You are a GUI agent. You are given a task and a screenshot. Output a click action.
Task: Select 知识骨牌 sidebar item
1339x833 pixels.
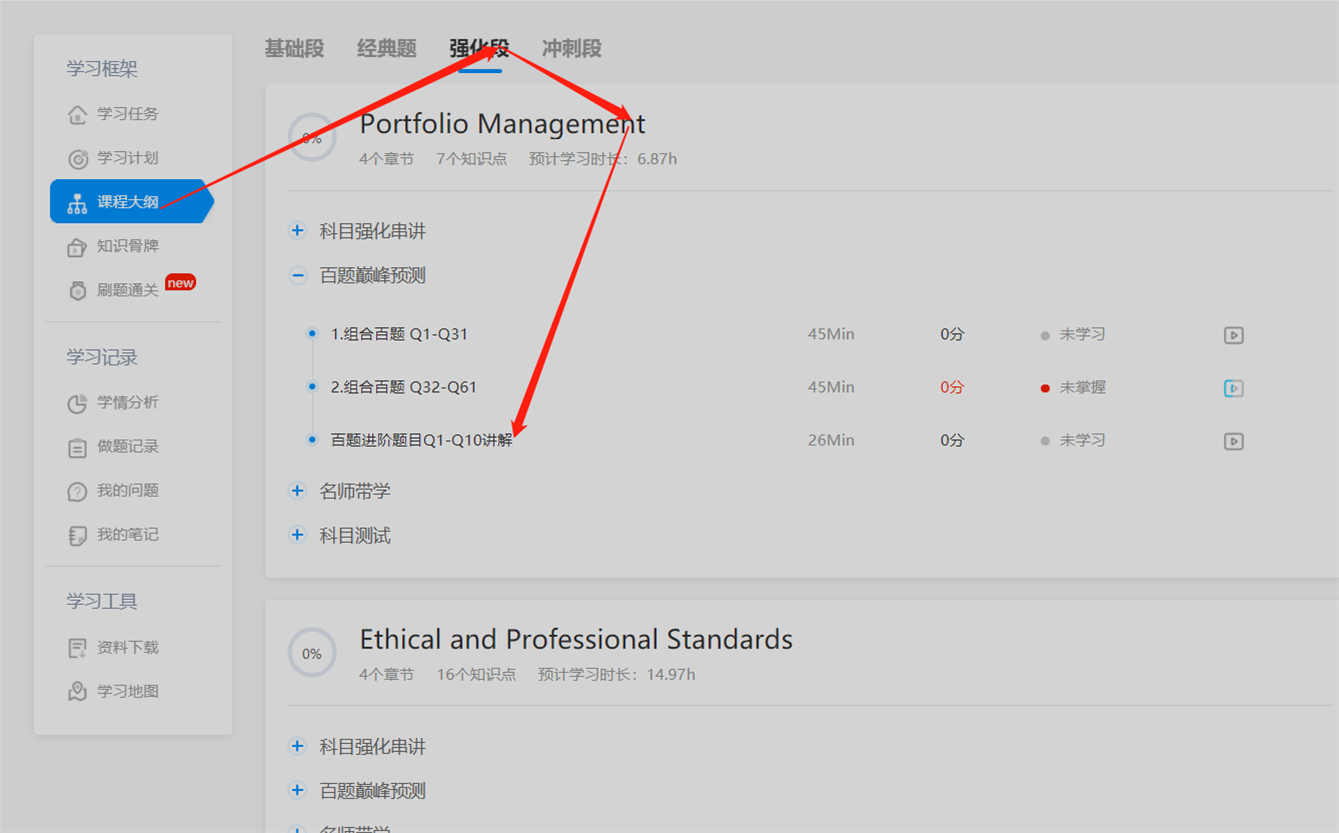[113, 246]
